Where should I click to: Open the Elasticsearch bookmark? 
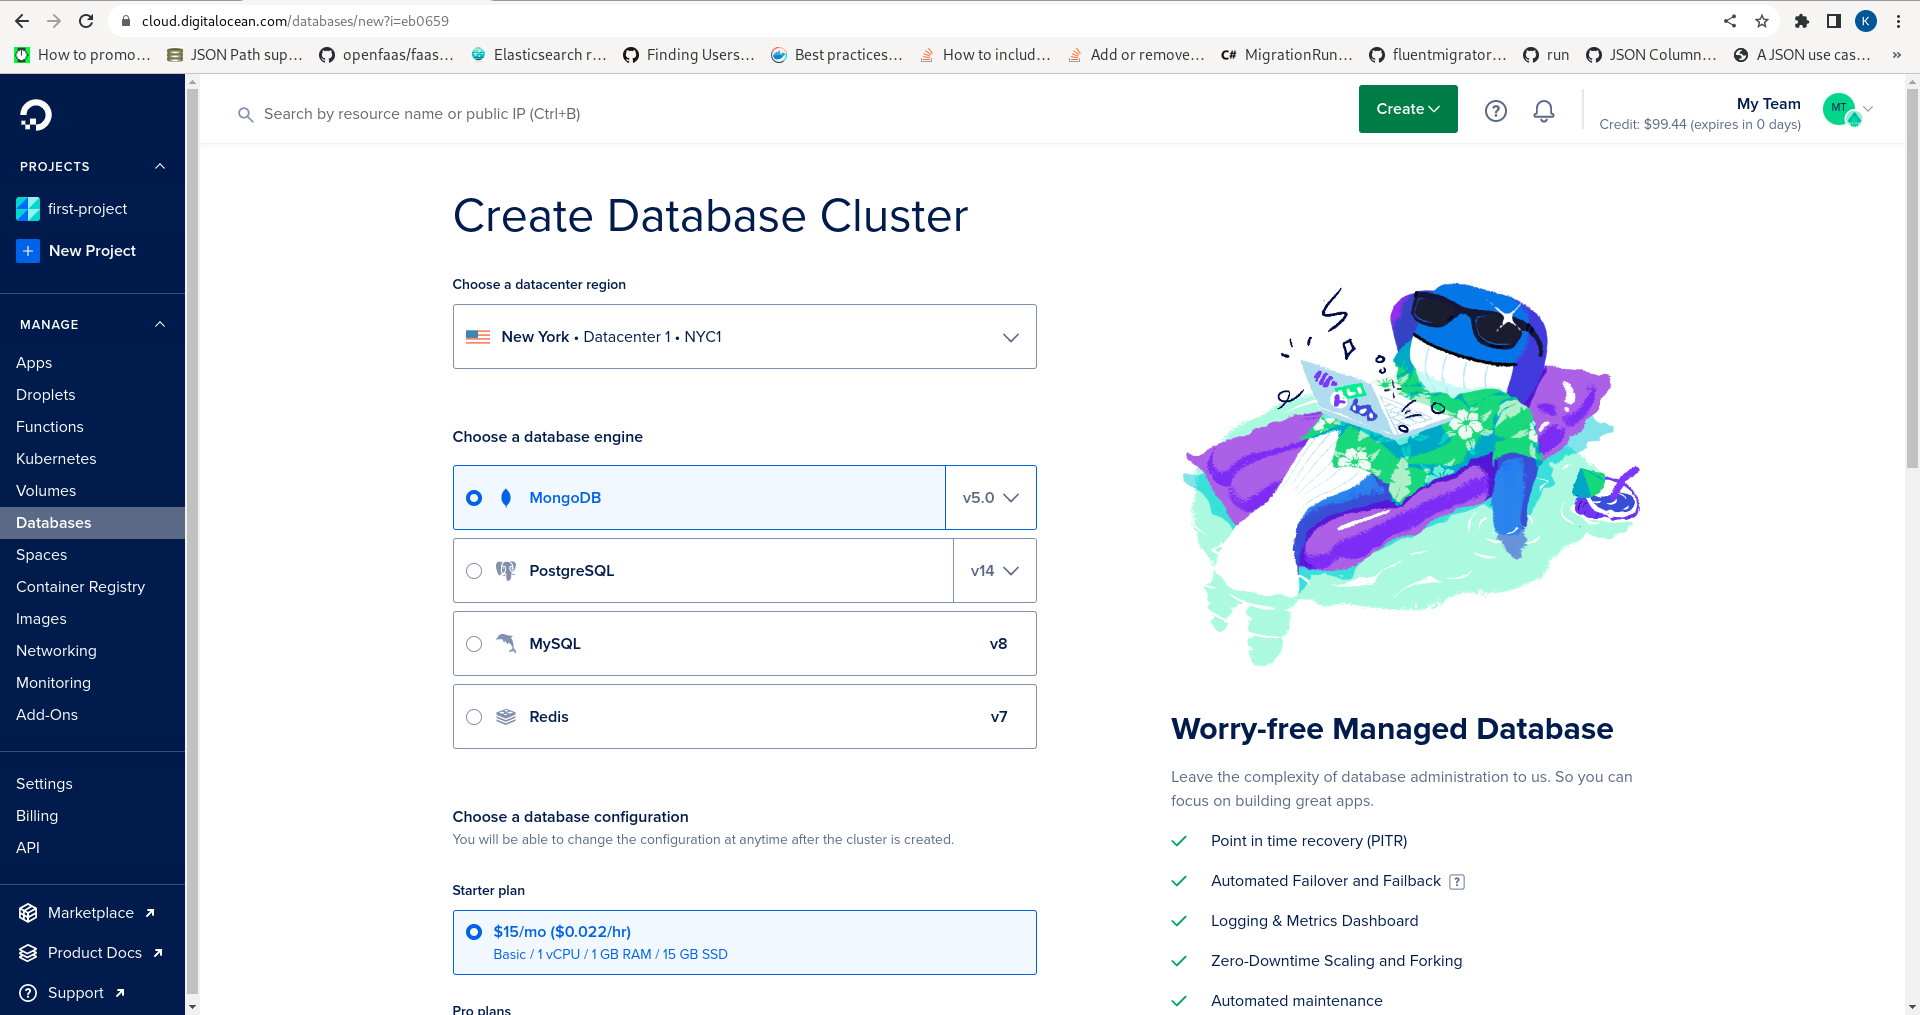(539, 55)
